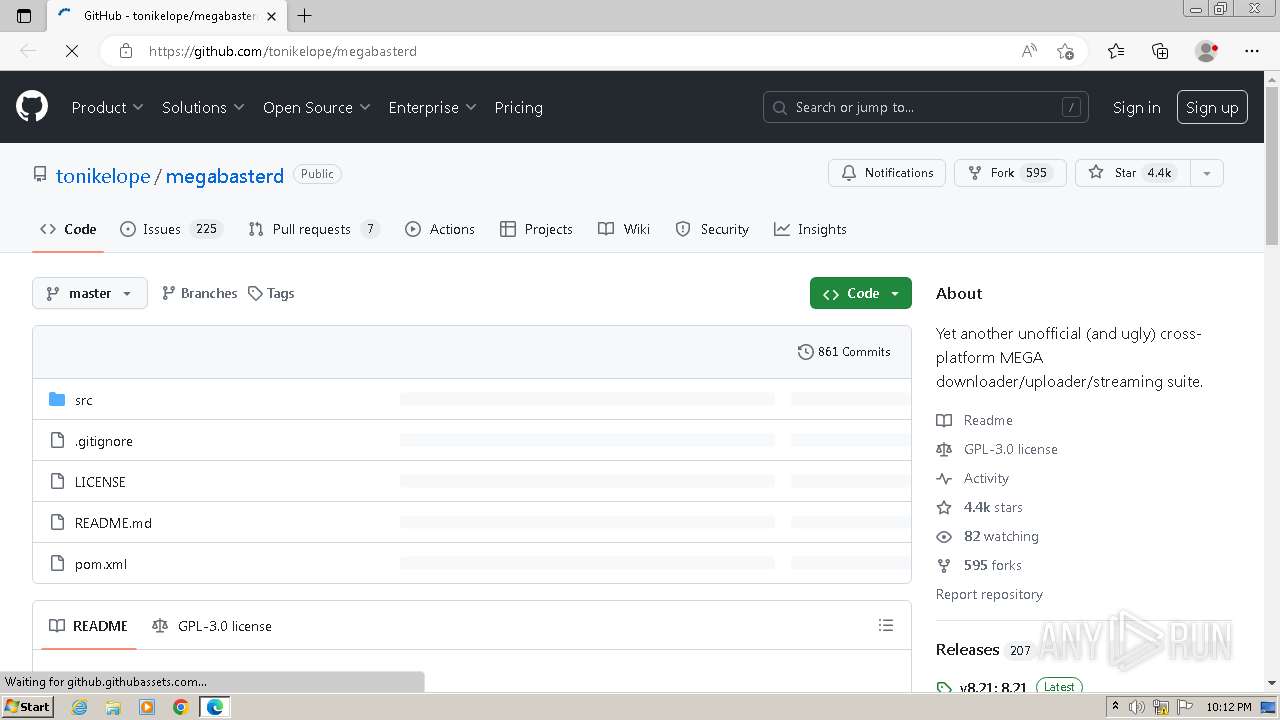This screenshot has height=720, width=1280.
Task: Show hidden system tray icons
Action: pyautogui.click(x=1116, y=707)
